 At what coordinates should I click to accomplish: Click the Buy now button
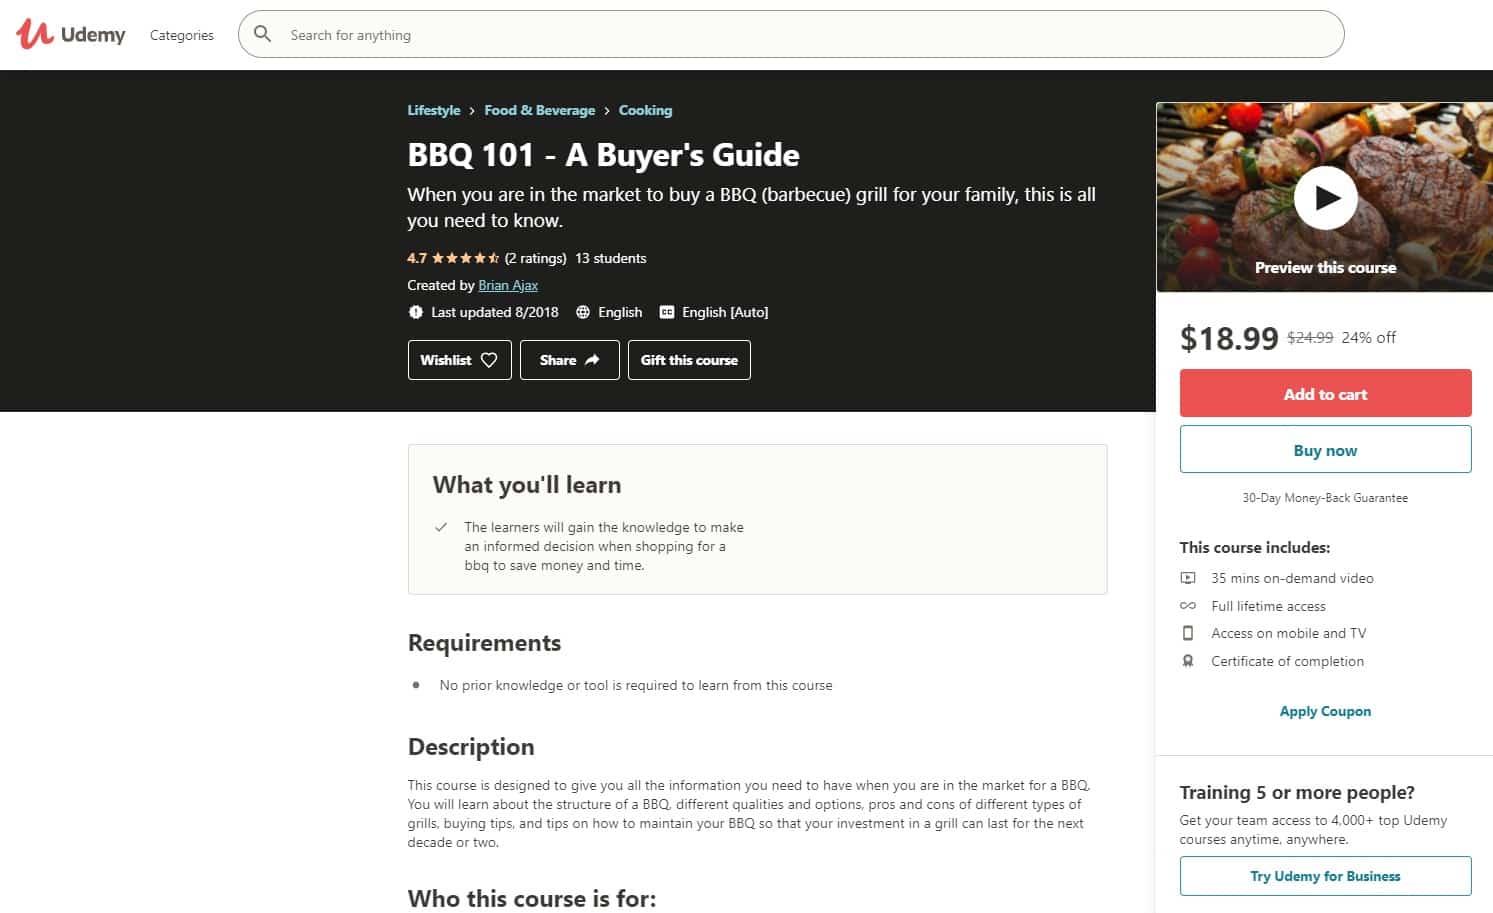click(x=1325, y=449)
